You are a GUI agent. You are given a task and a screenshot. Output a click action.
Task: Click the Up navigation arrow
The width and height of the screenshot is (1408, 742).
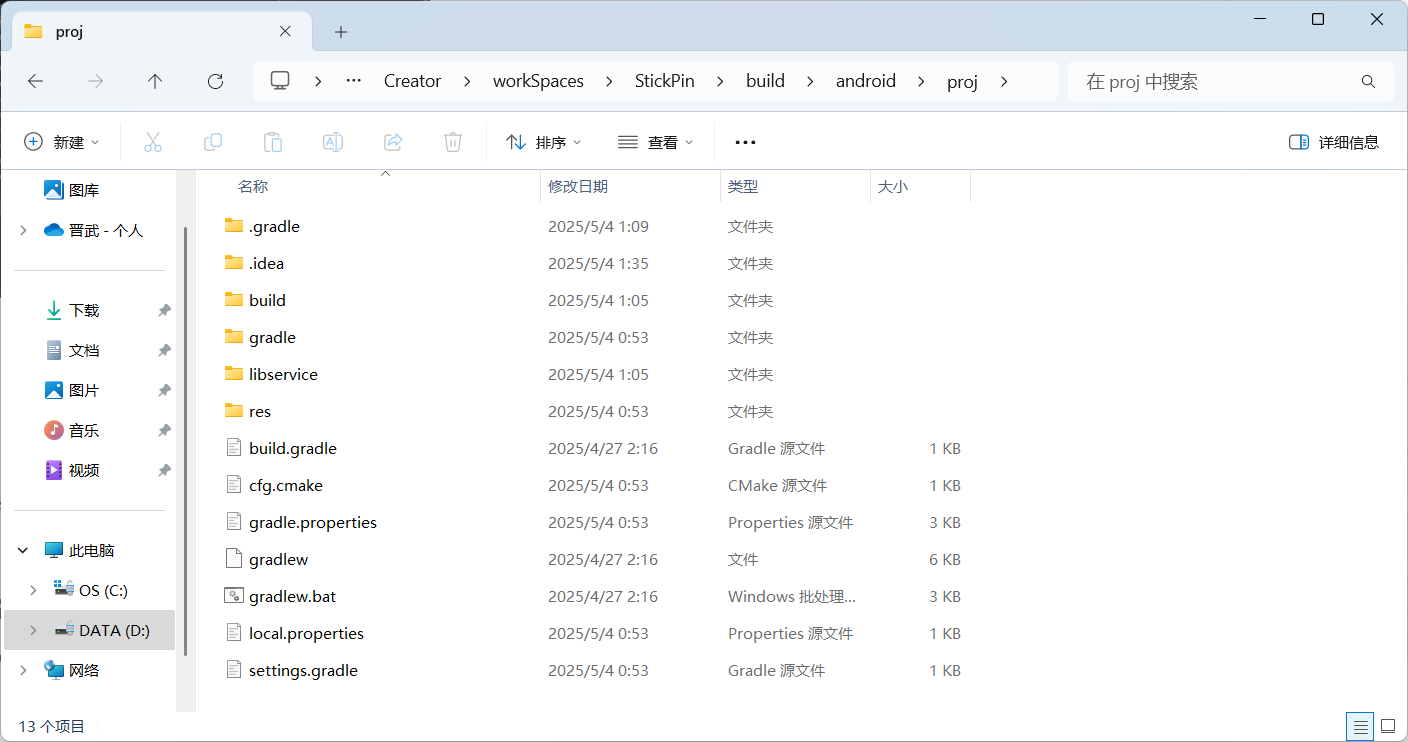155,81
